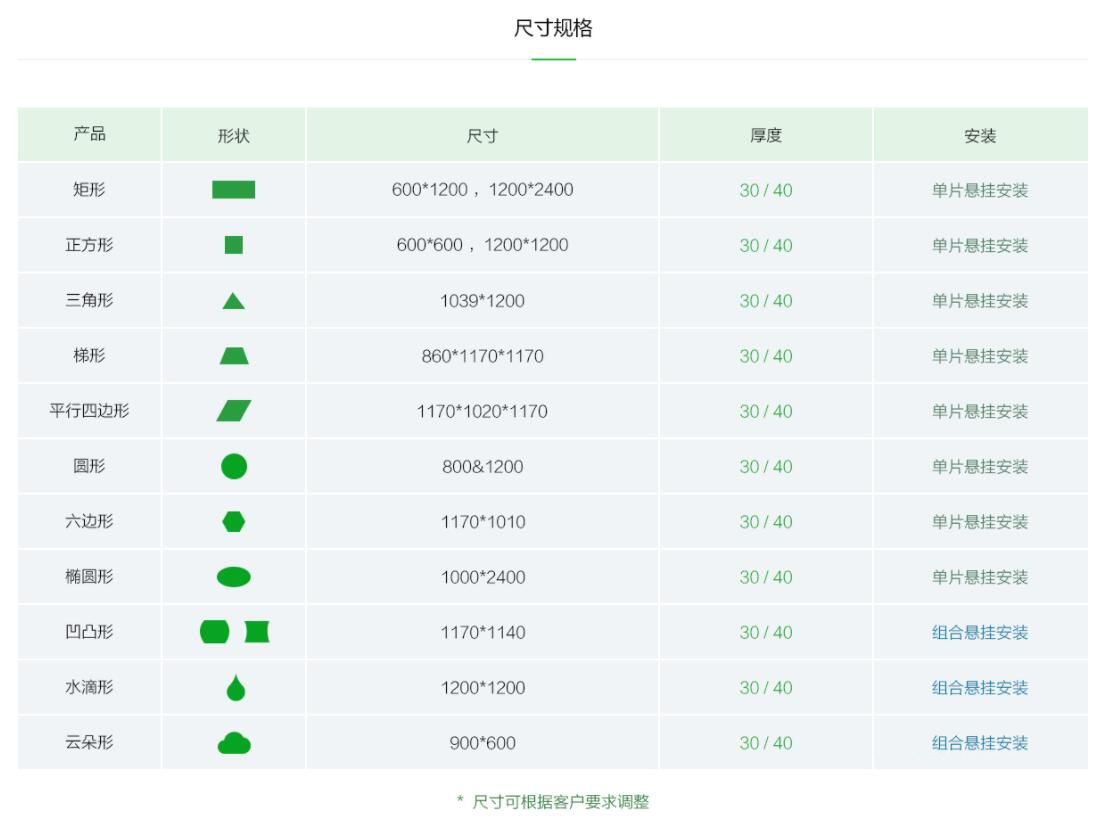Click 单片悬挂安装 in the 矩形 row
The height and width of the screenshot is (824, 1104).
pyautogui.click(x=979, y=190)
